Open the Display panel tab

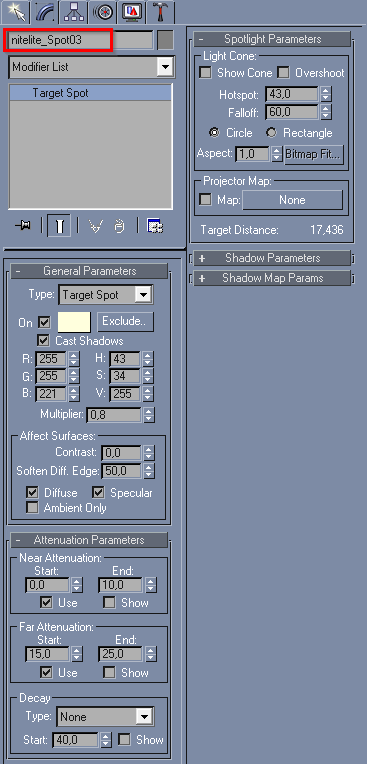click(x=132, y=12)
